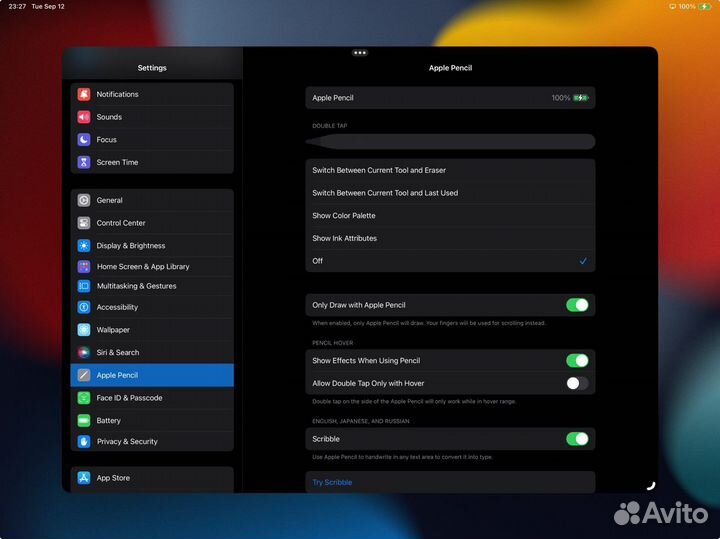Click the Siri & Search orb icon
Screen dimensions: 720x539
(84, 353)
